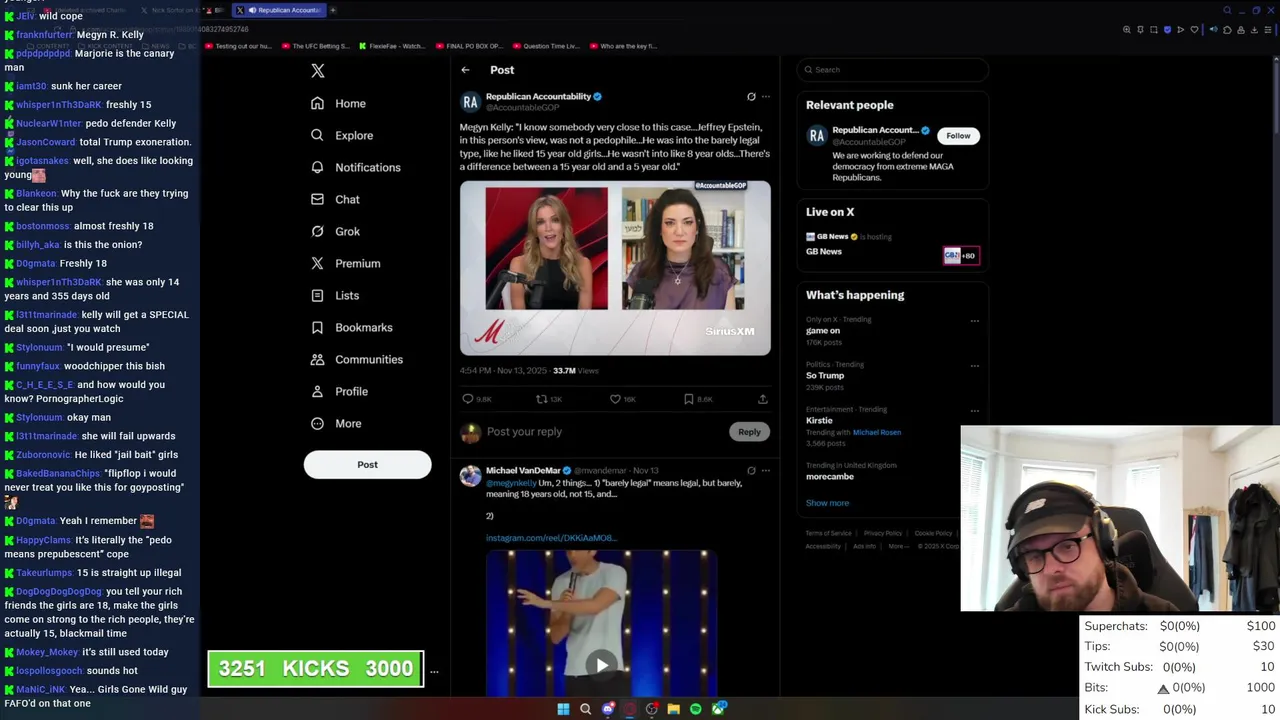Open Michael VanDeMar's profile name

(x=523, y=470)
